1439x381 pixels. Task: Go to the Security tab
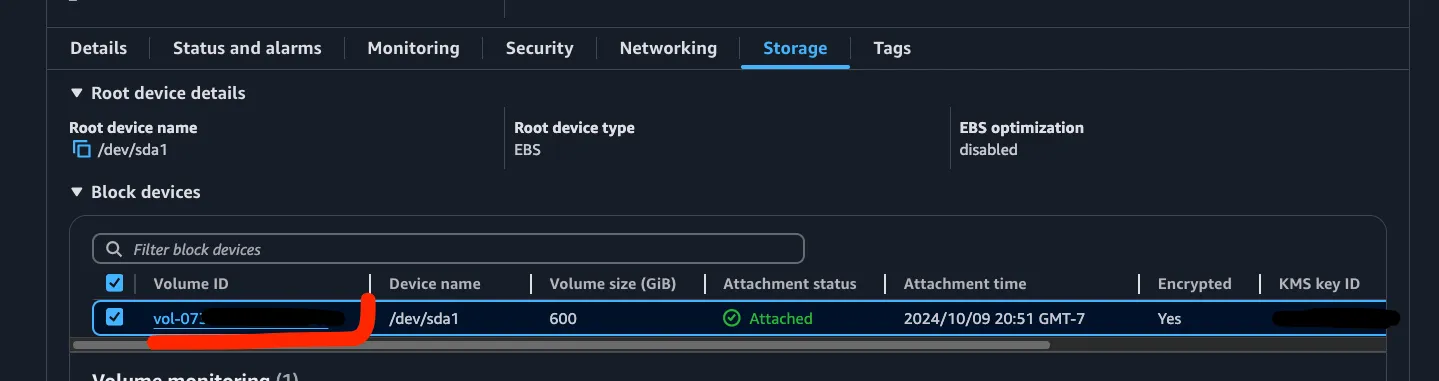[539, 48]
